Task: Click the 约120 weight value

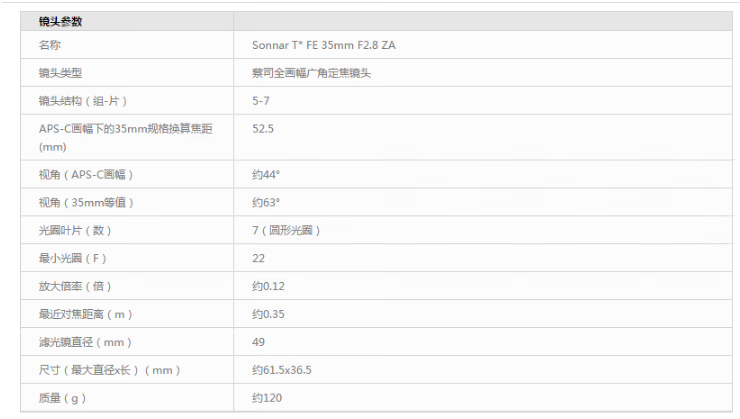Action: (x=267, y=398)
